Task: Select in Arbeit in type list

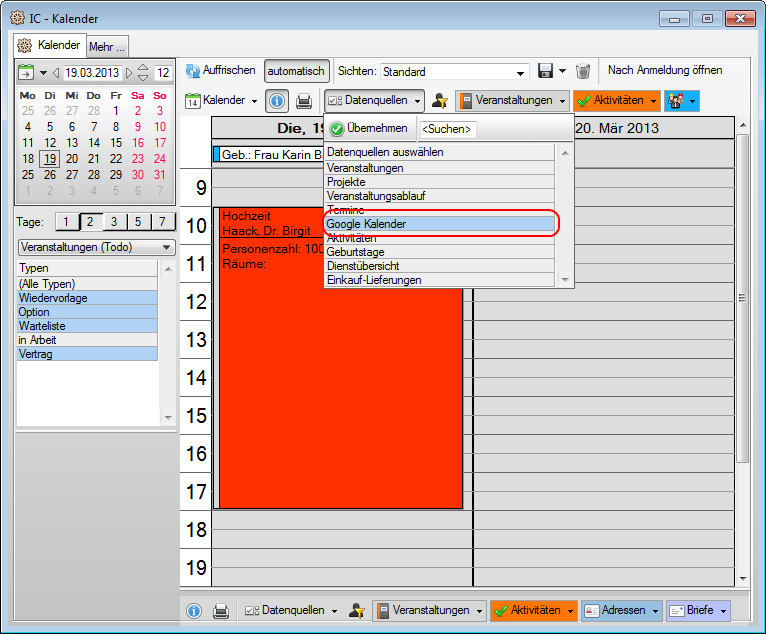Action: click(87, 340)
